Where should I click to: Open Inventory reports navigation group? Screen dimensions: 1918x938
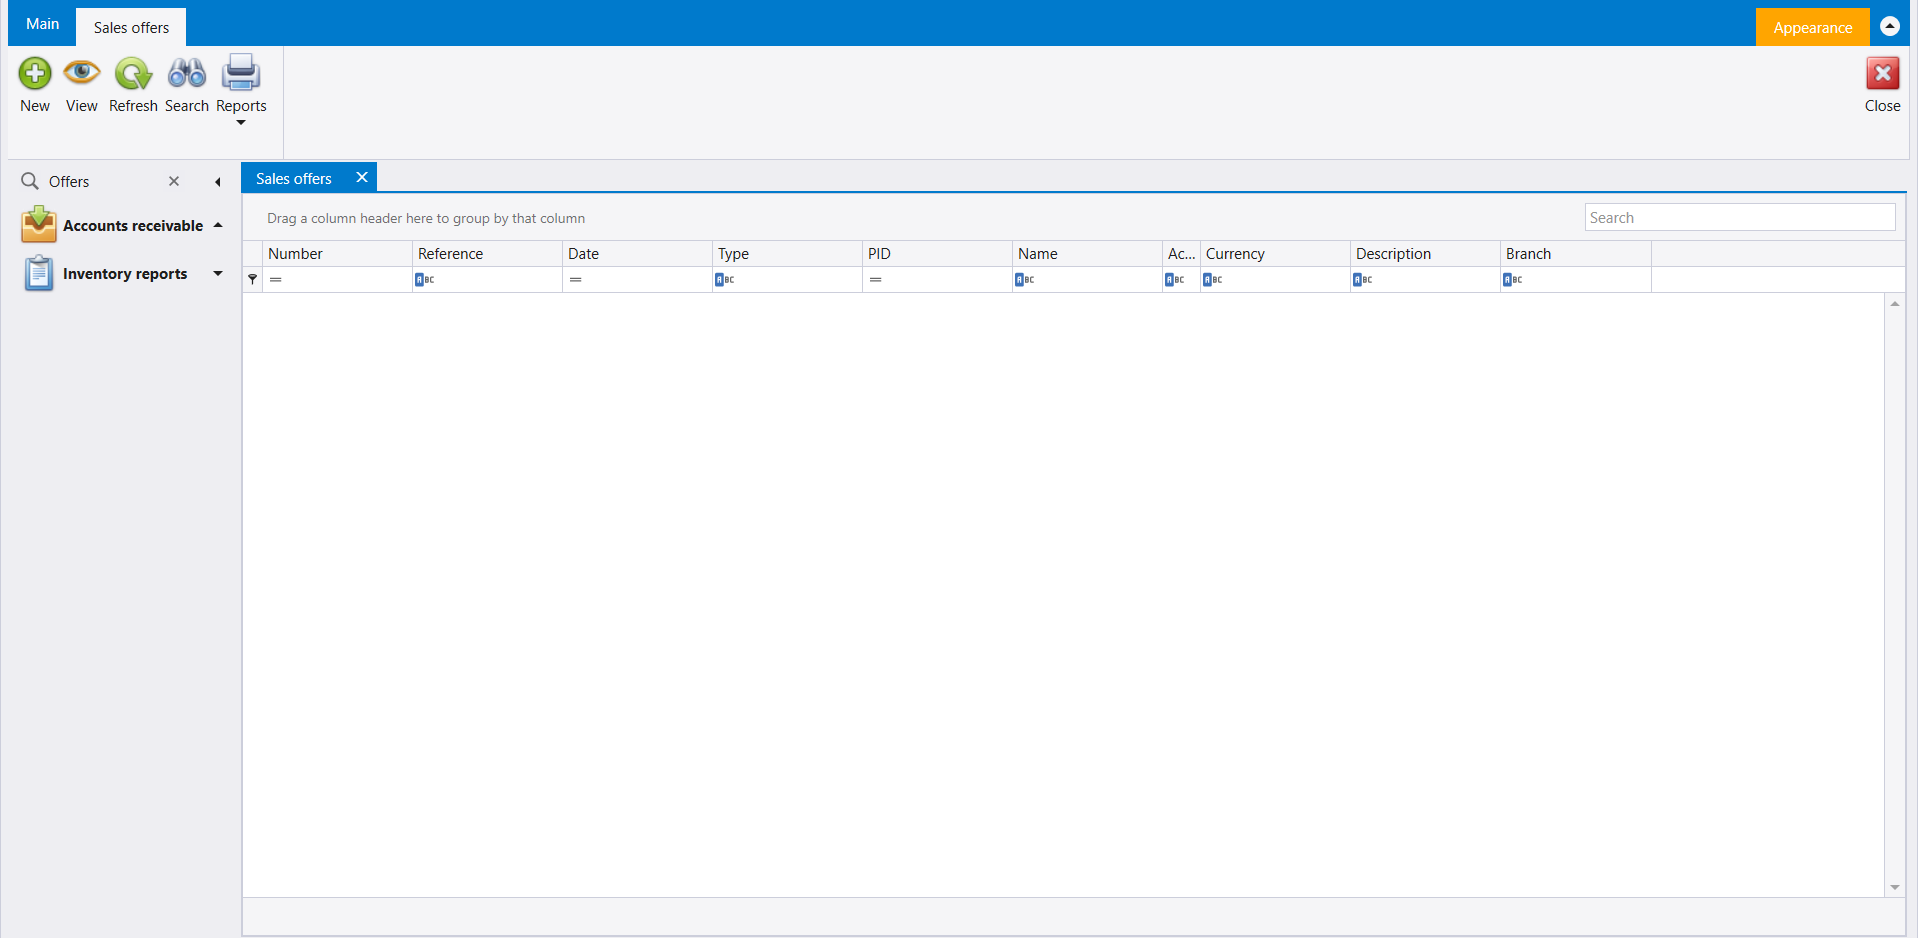125,274
